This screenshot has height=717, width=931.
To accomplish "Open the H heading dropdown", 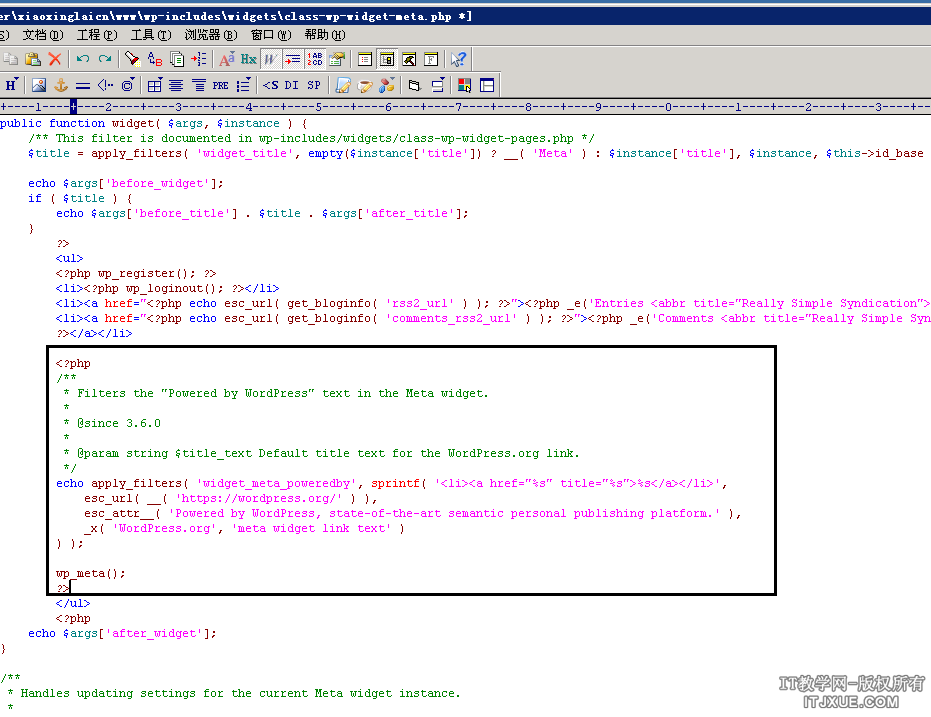I will point(12,85).
